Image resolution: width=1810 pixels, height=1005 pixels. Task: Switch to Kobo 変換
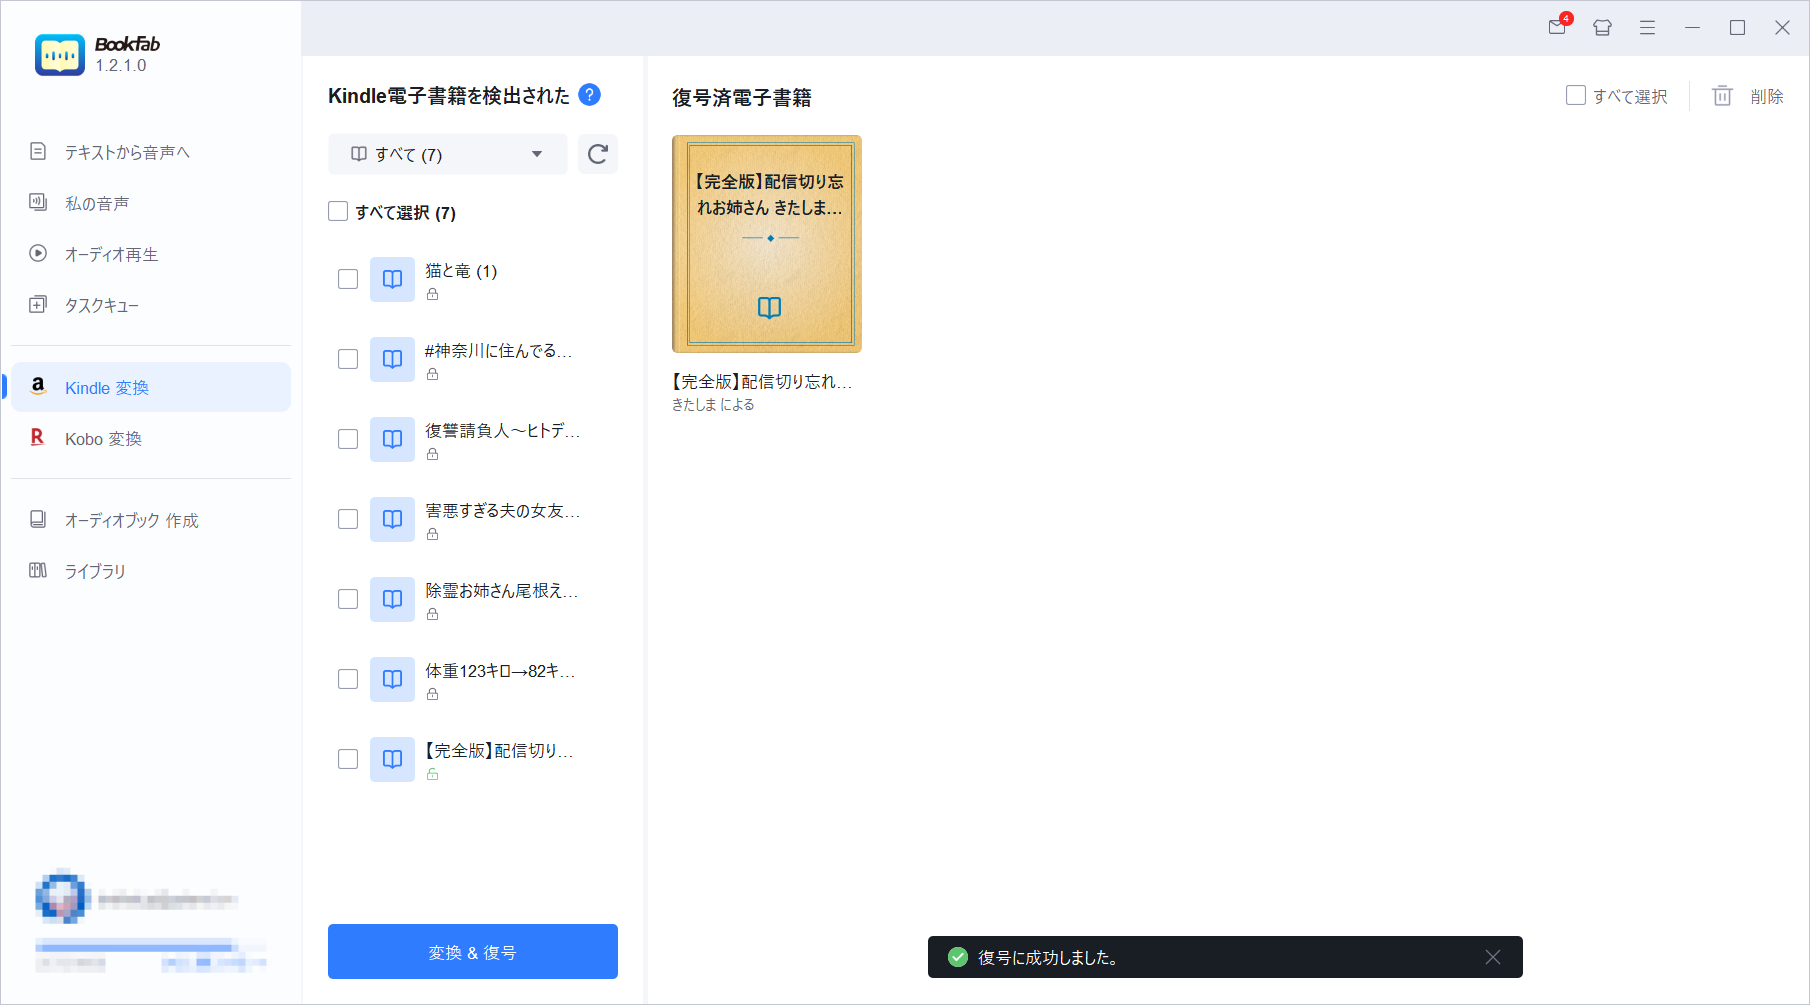click(103, 438)
